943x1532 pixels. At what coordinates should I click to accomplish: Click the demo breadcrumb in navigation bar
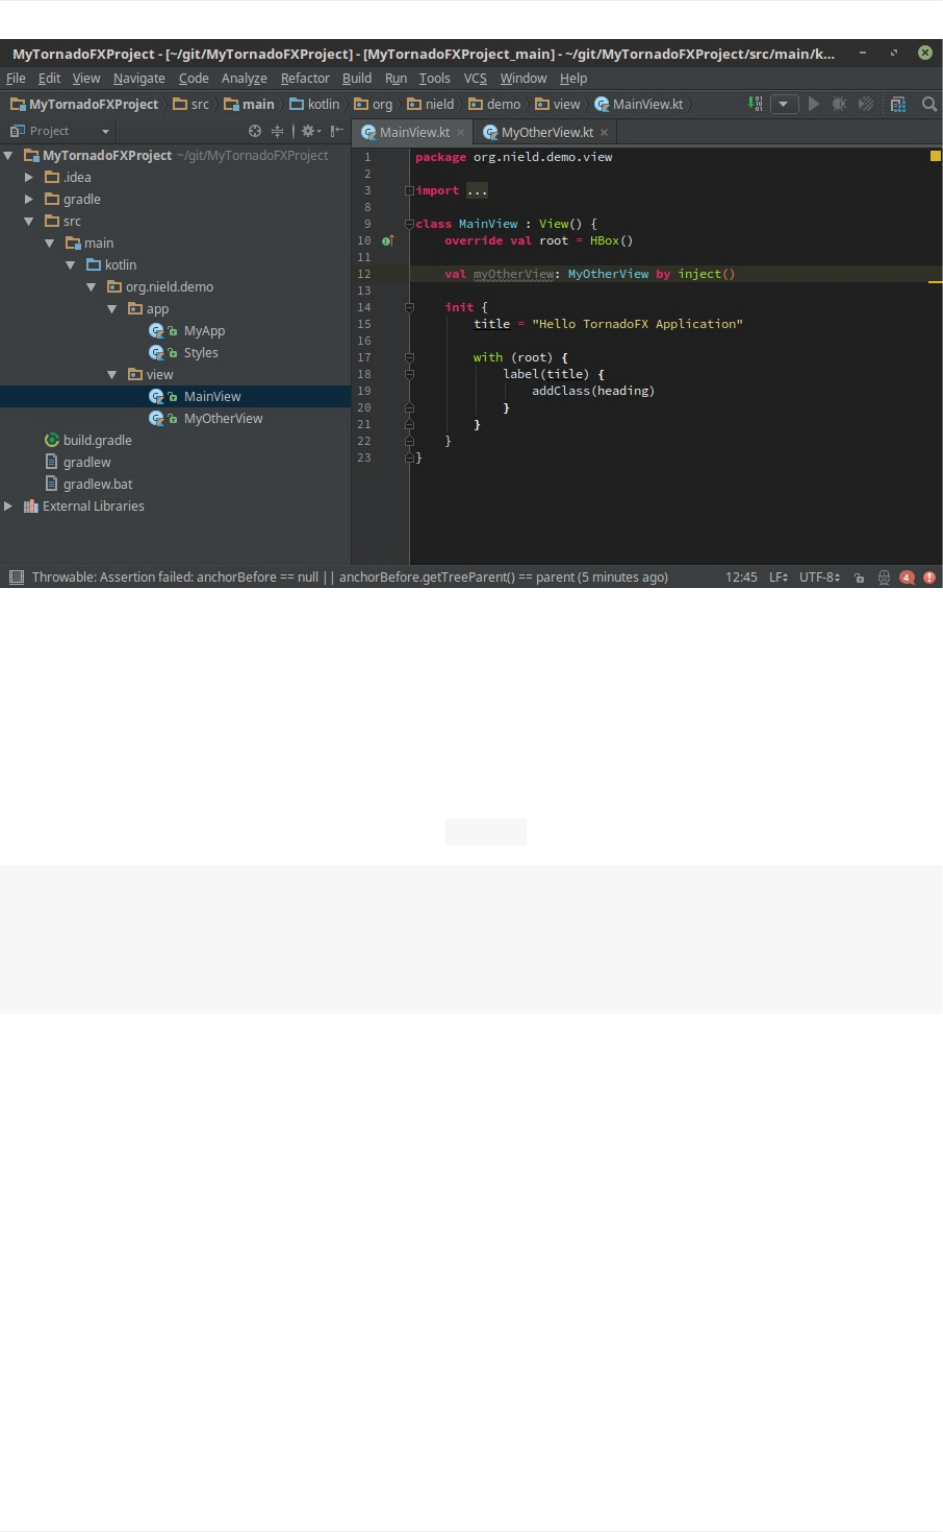pos(494,104)
